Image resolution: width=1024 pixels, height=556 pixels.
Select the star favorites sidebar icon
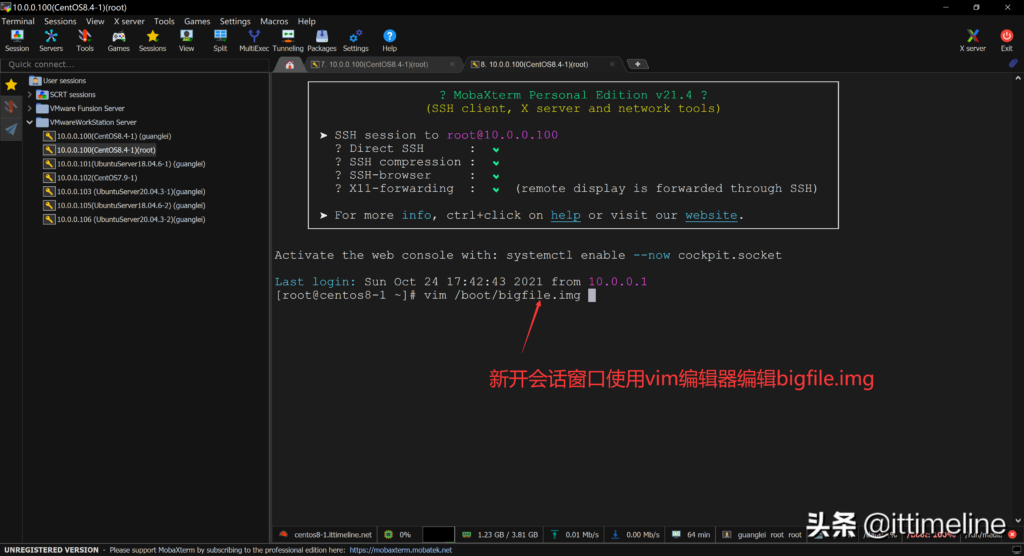click(x=11, y=85)
